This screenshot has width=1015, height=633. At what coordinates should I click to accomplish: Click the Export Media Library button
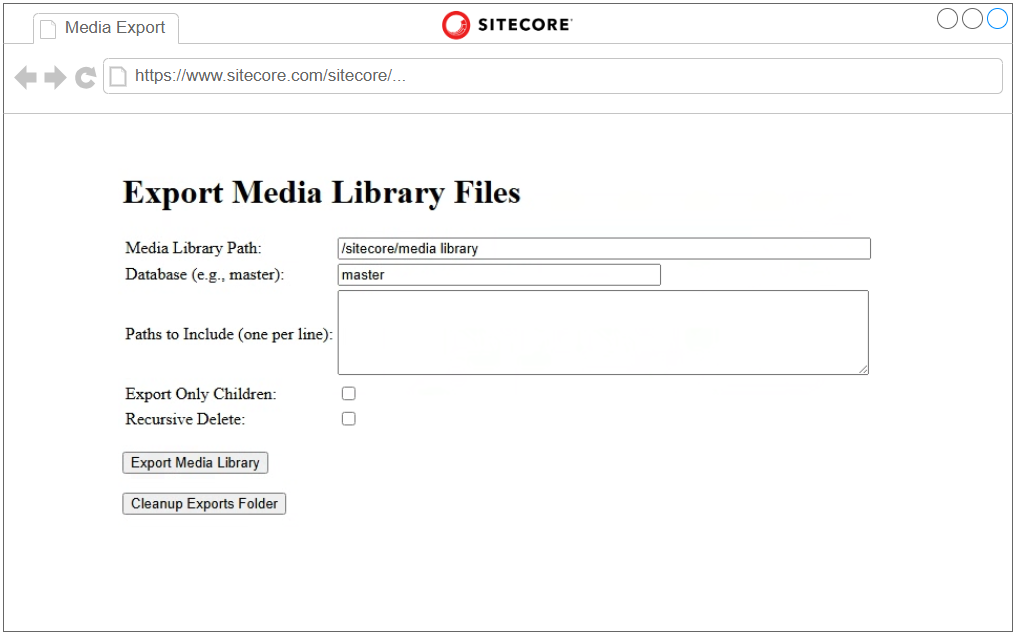pyautogui.click(x=195, y=463)
